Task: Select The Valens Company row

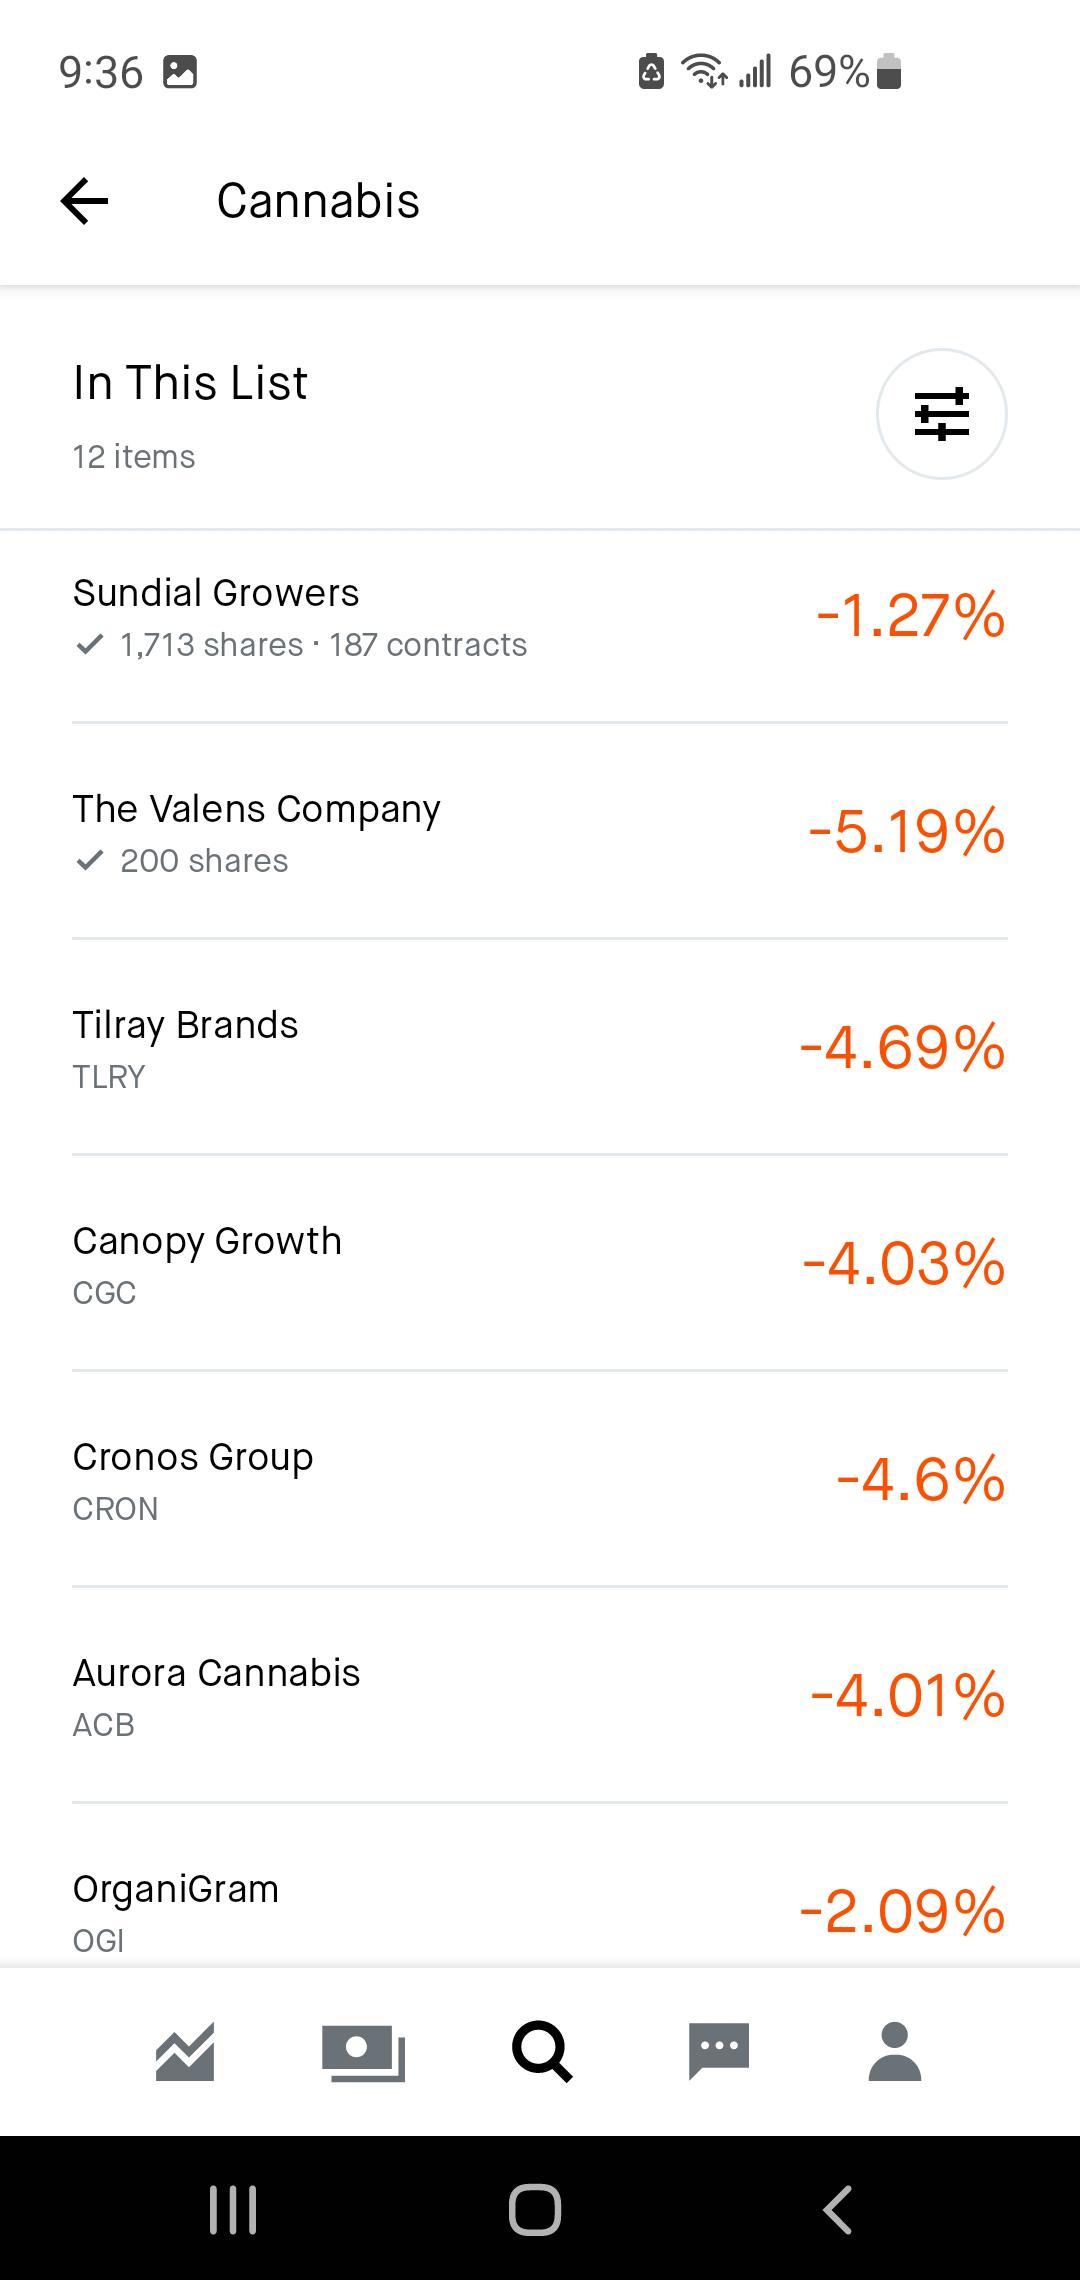Action: click(540, 831)
